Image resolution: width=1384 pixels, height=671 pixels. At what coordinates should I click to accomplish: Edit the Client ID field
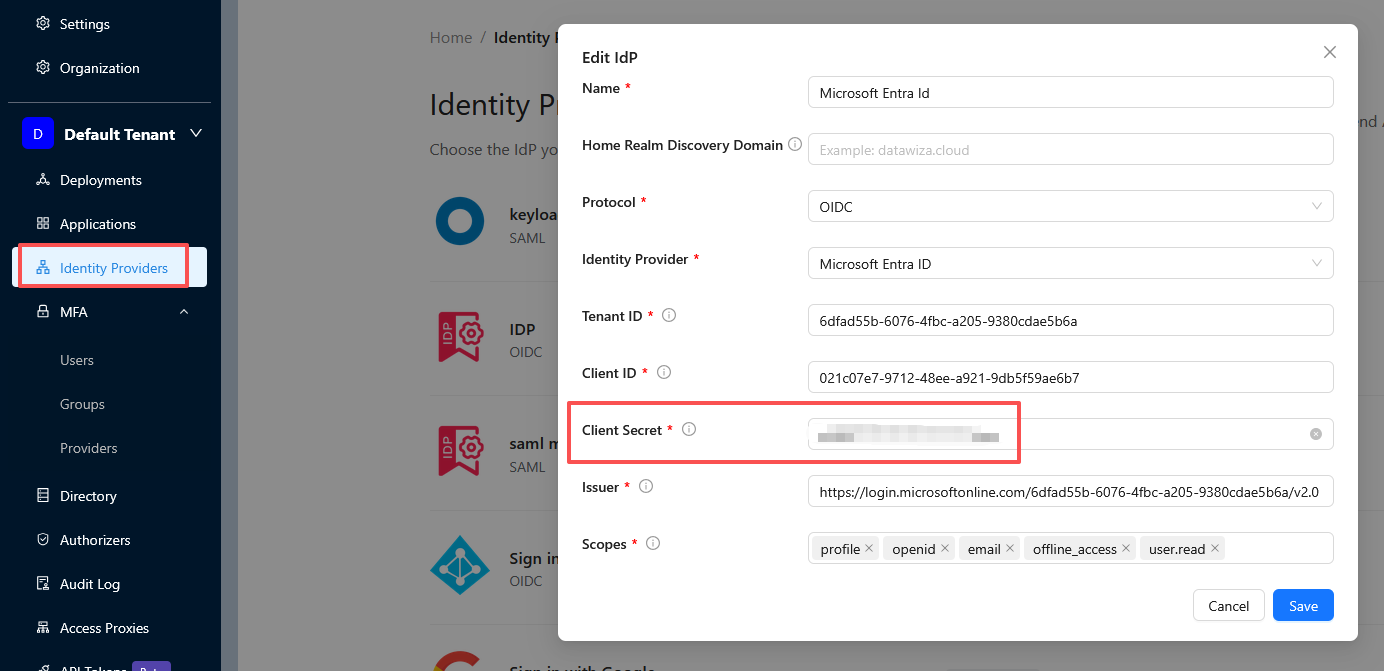(1071, 378)
